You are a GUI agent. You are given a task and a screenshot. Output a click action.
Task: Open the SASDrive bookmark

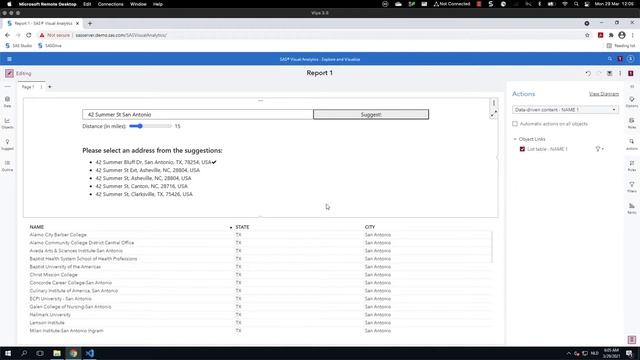pos(50,46)
